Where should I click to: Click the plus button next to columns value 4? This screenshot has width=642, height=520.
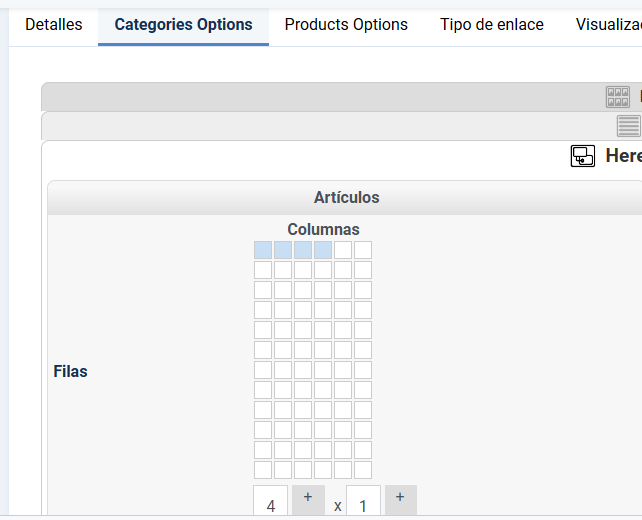click(x=308, y=500)
